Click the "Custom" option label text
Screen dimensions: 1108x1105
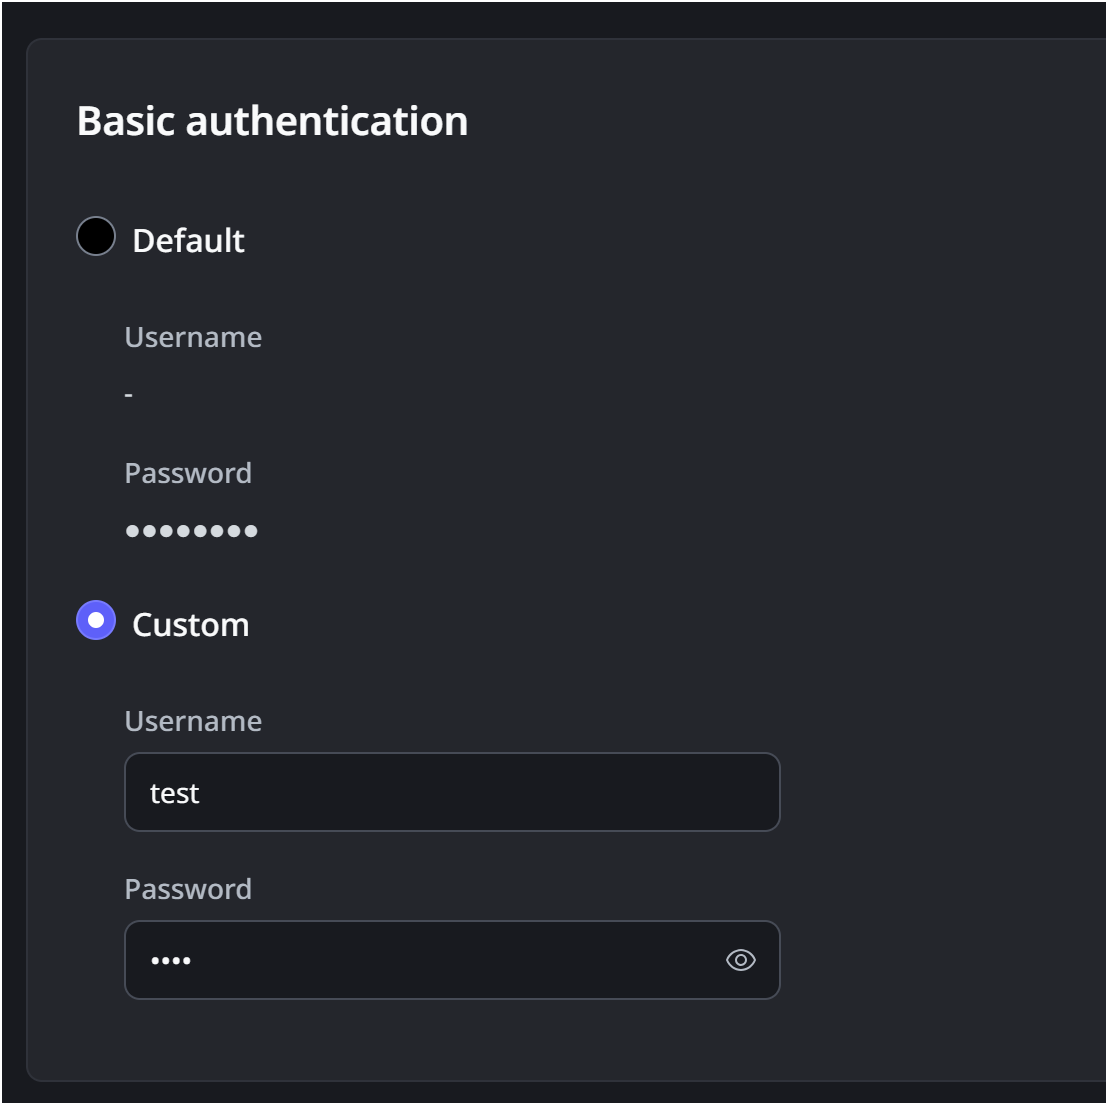[190, 625]
